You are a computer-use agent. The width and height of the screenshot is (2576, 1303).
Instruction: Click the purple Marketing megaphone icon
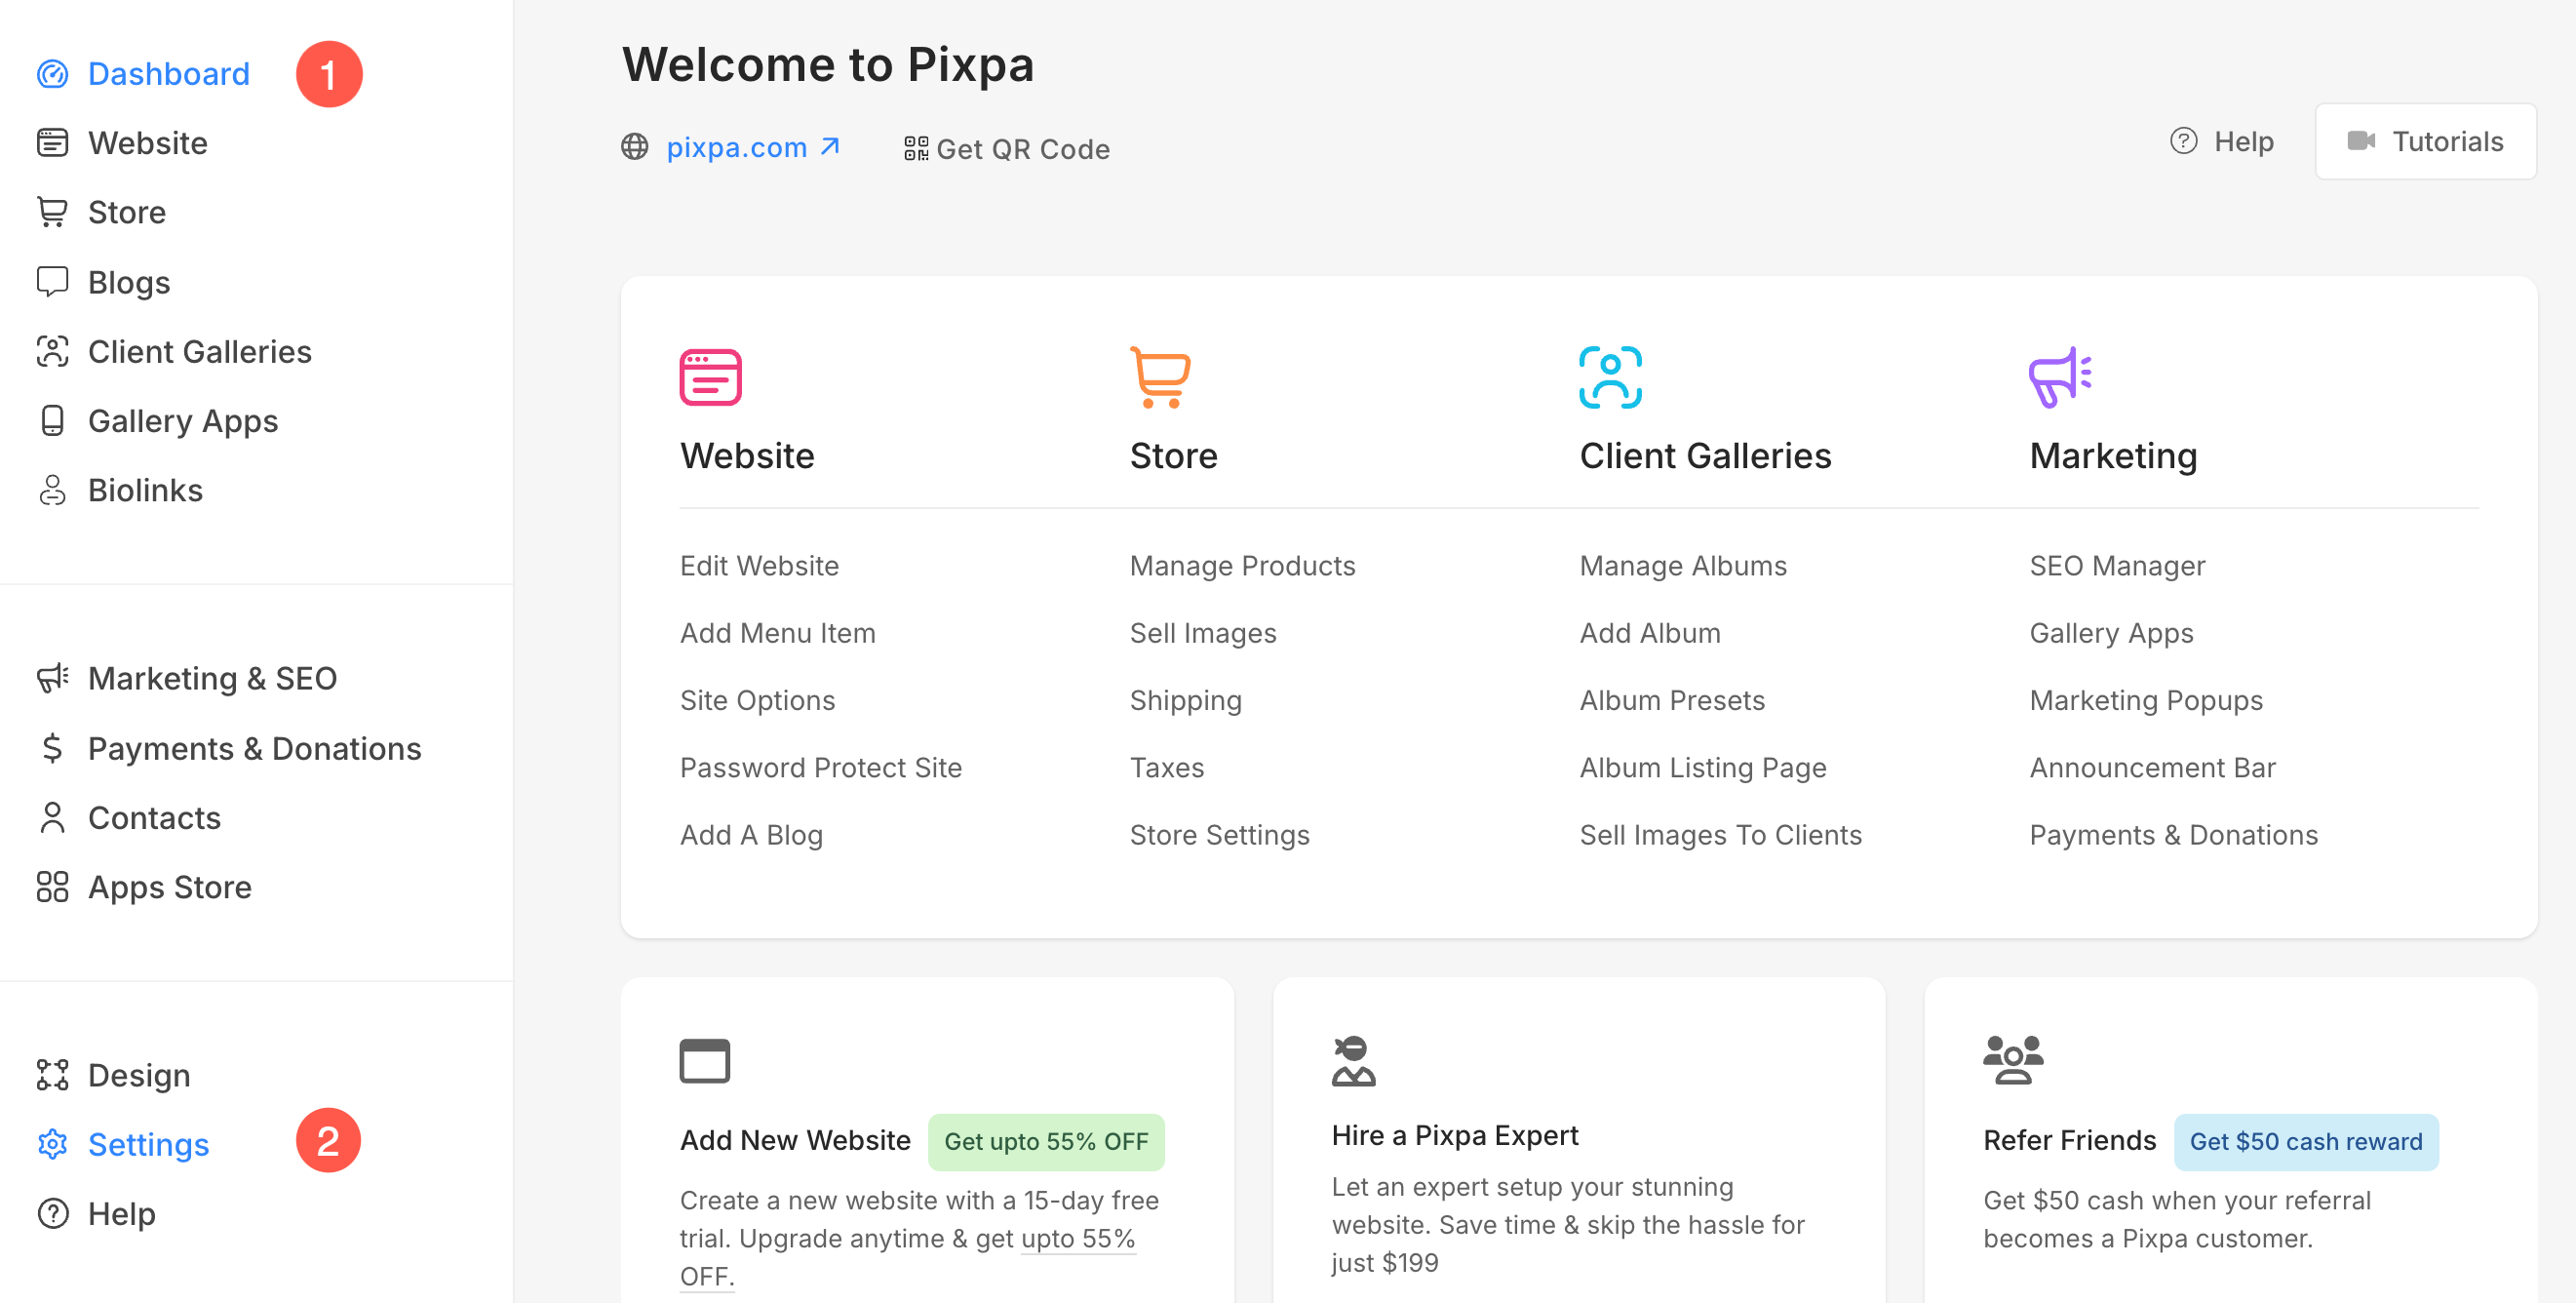click(2059, 377)
